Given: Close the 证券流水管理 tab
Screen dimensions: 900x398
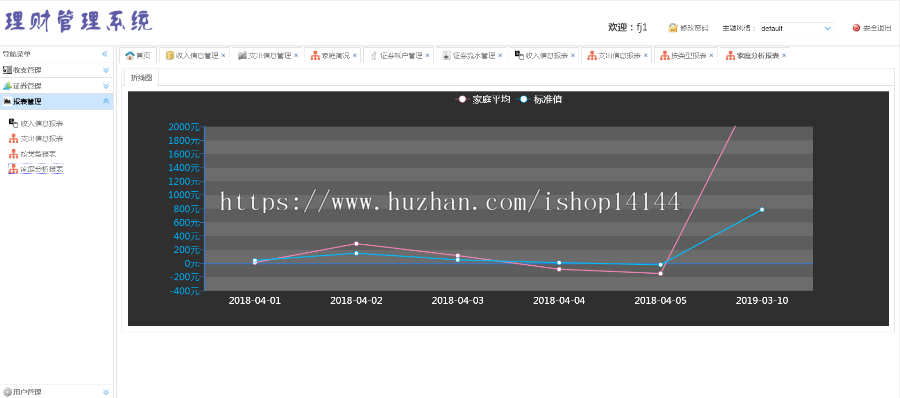Looking at the screenshot, I should coord(500,56).
